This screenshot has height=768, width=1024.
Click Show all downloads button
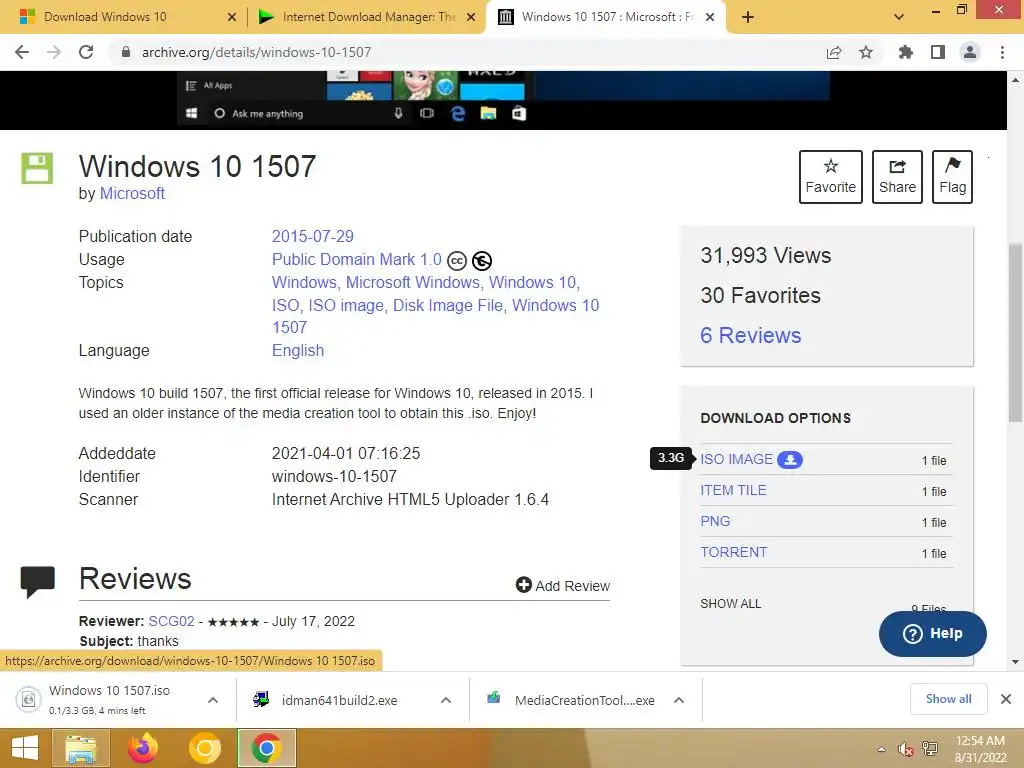pyautogui.click(x=948, y=699)
